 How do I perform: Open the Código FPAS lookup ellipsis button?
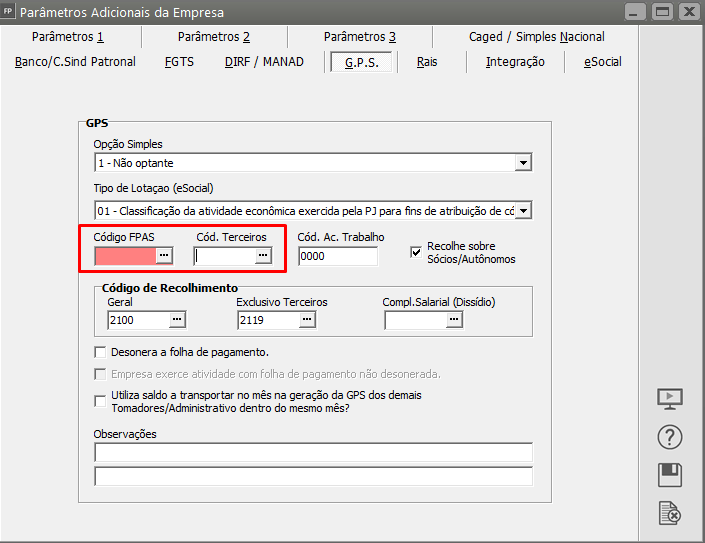point(165,256)
